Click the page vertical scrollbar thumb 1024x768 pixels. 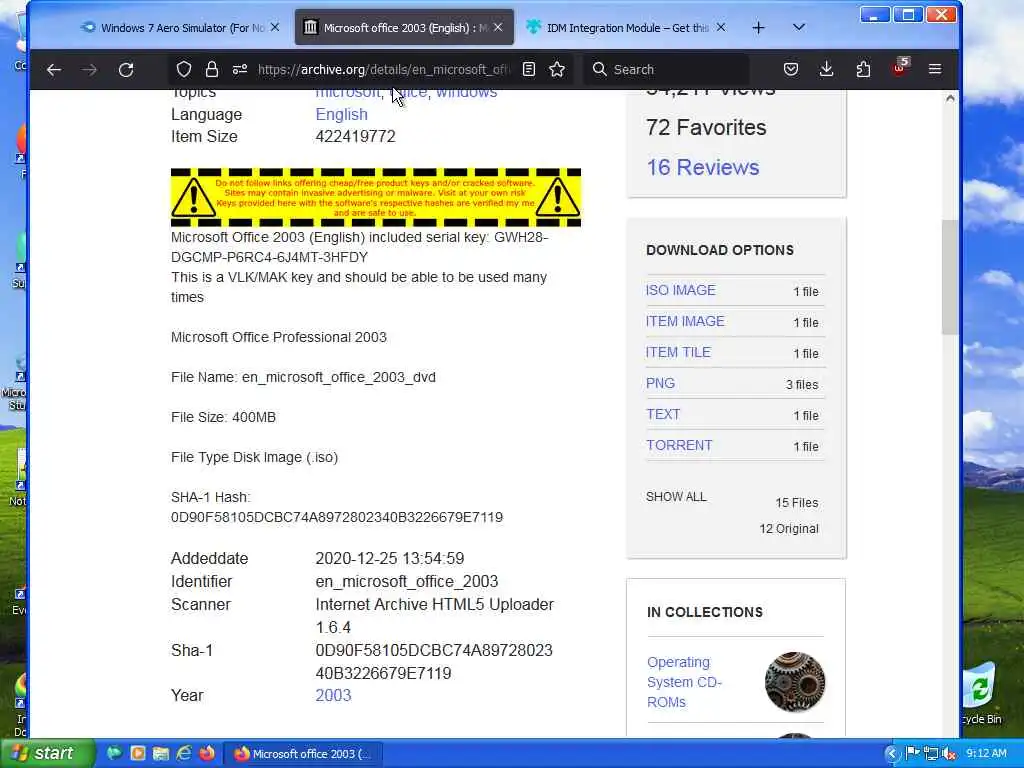tap(950, 277)
